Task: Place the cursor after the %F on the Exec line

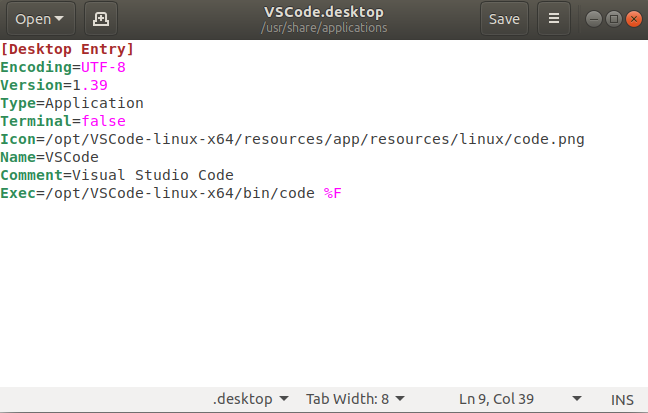Action: coord(342,193)
